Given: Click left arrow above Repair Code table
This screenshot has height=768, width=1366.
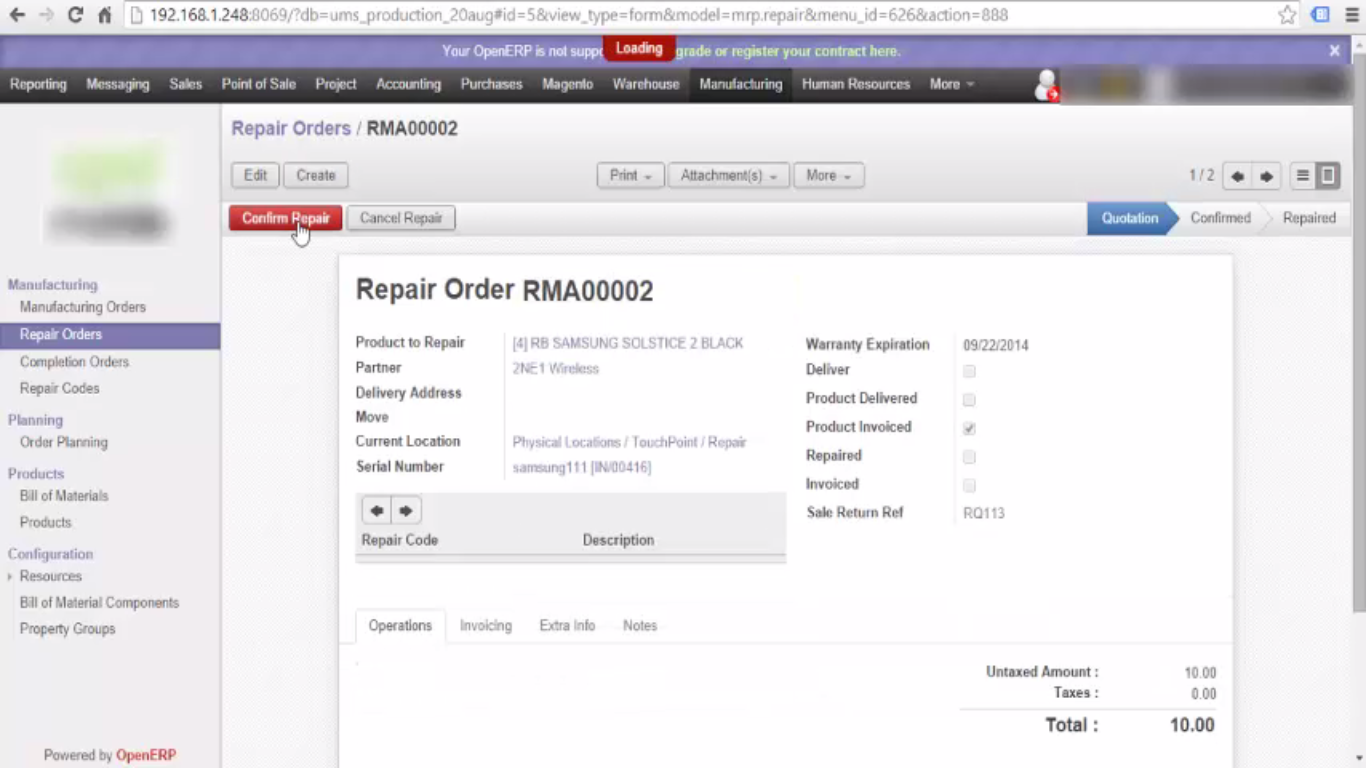Looking at the screenshot, I should [376, 511].
